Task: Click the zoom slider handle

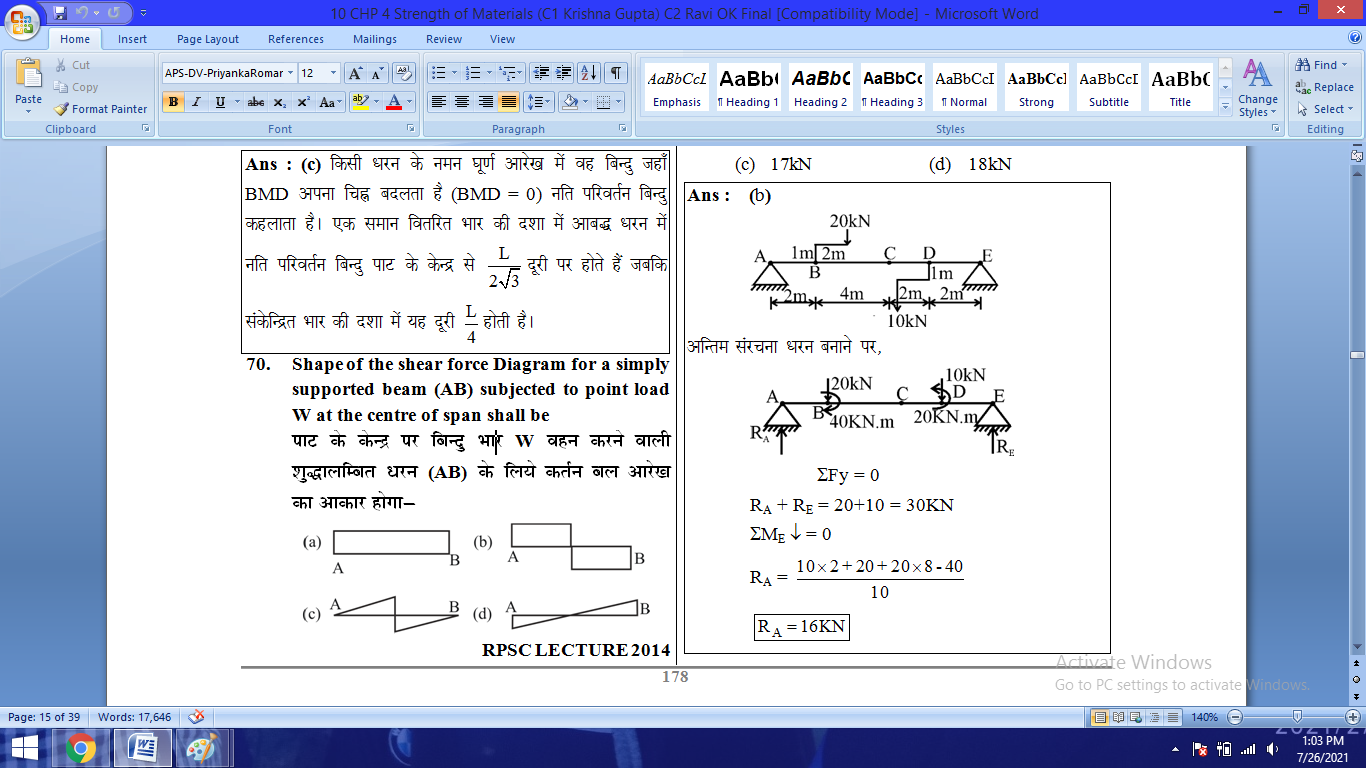Action: click(x=1297, y=717)
